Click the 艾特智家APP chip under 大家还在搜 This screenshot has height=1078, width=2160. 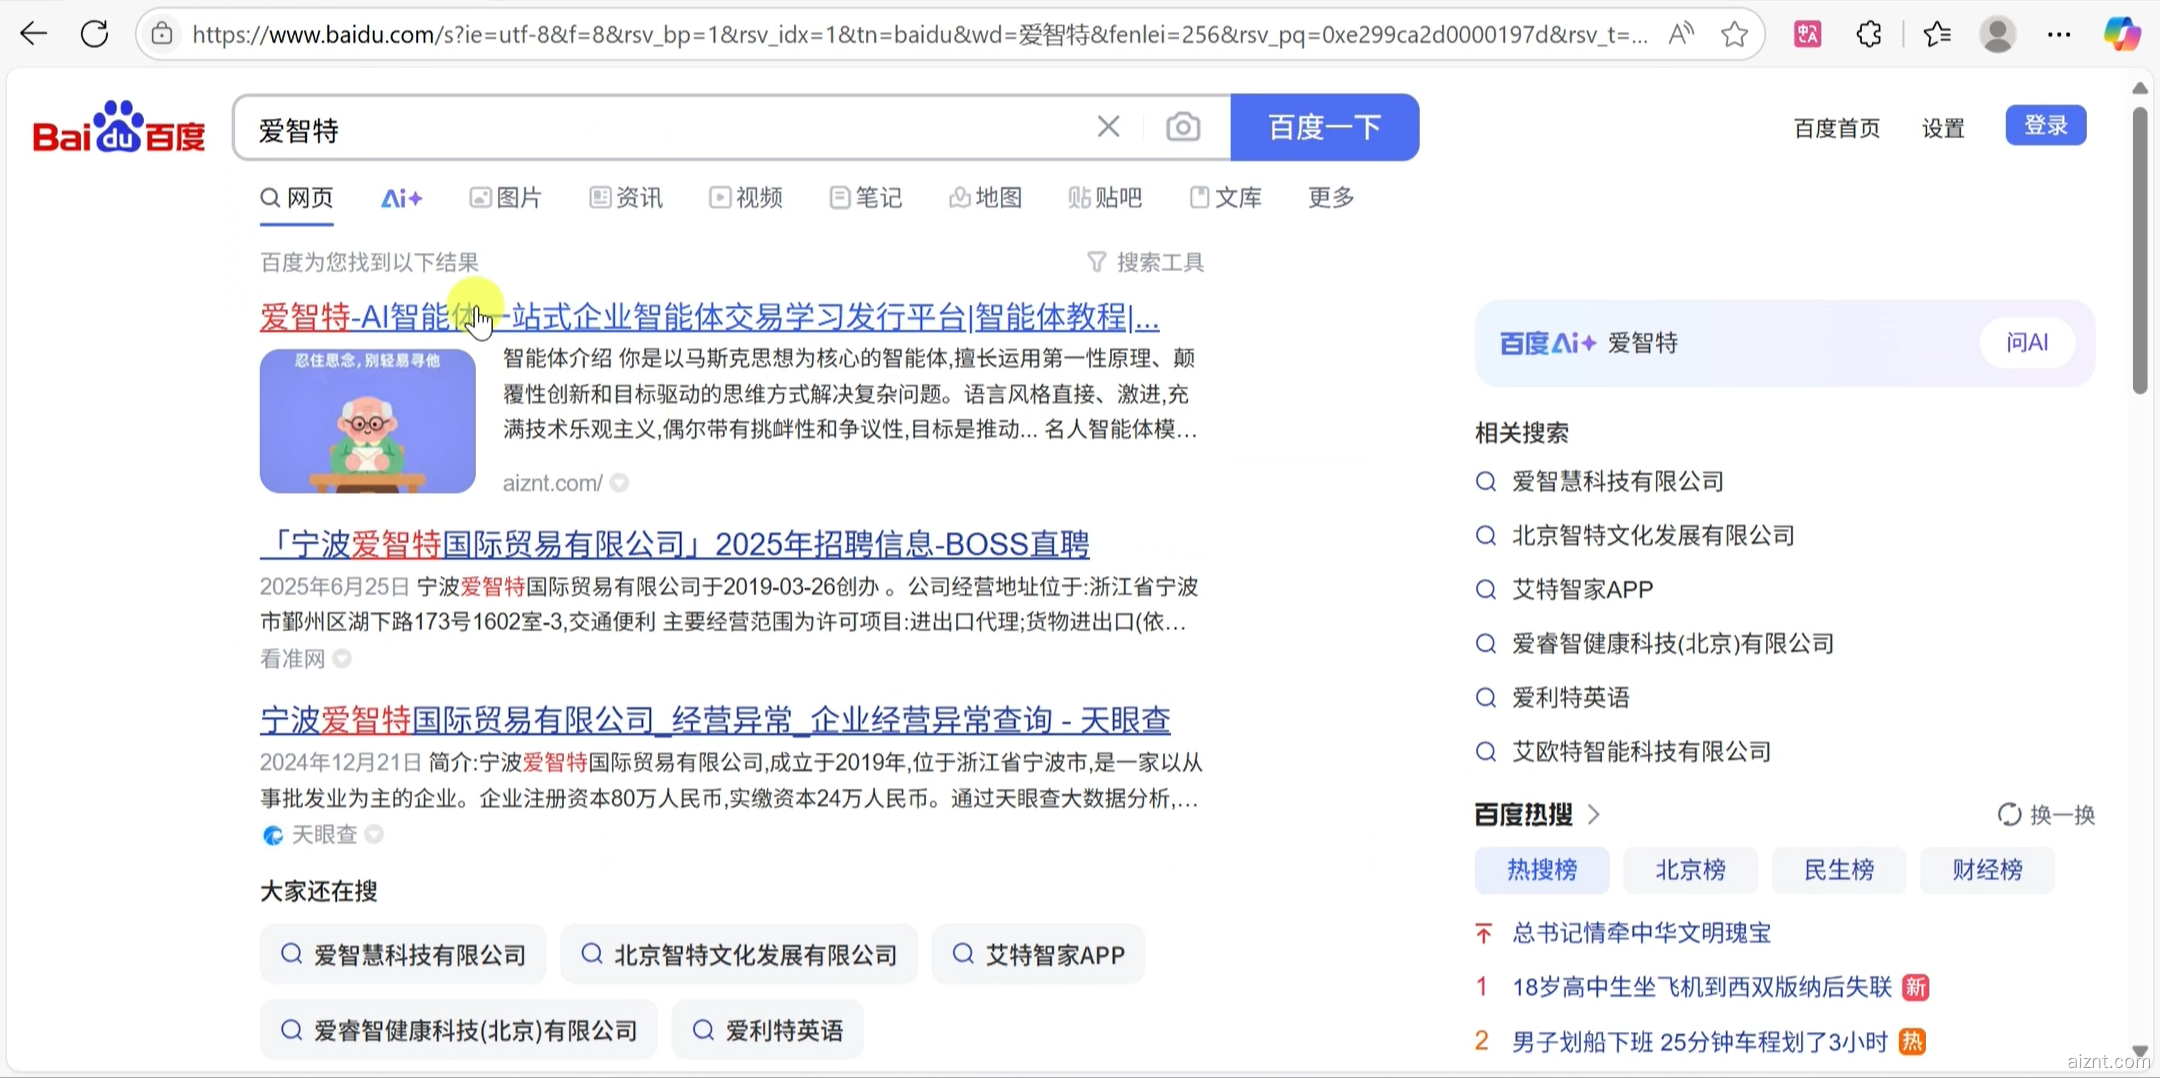tap(1038, 955)
